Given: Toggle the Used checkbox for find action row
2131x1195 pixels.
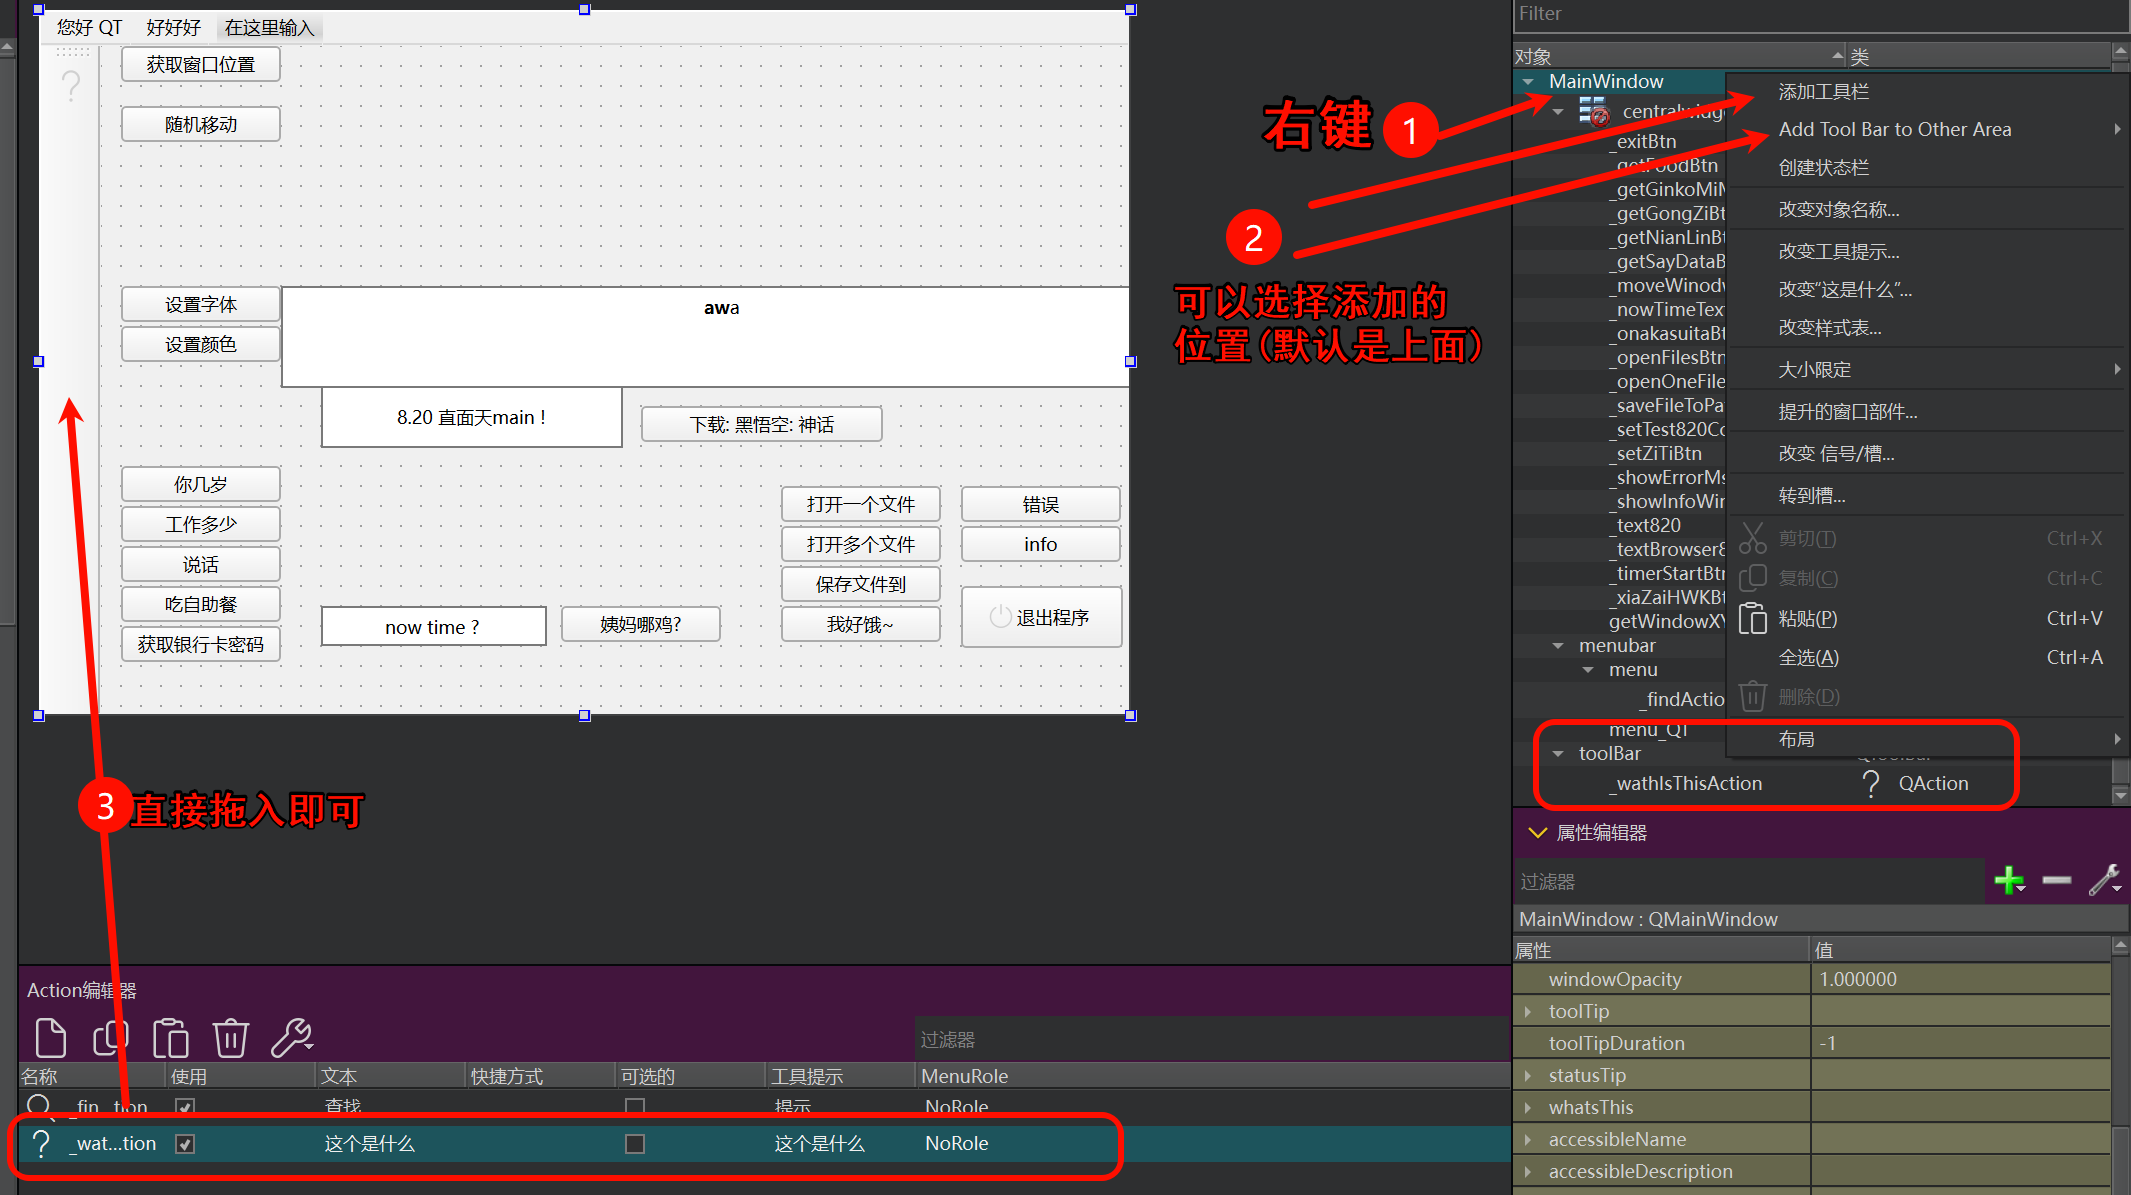Looking at the screenshot, I should pyautogui.click(x=185, y=1106).
